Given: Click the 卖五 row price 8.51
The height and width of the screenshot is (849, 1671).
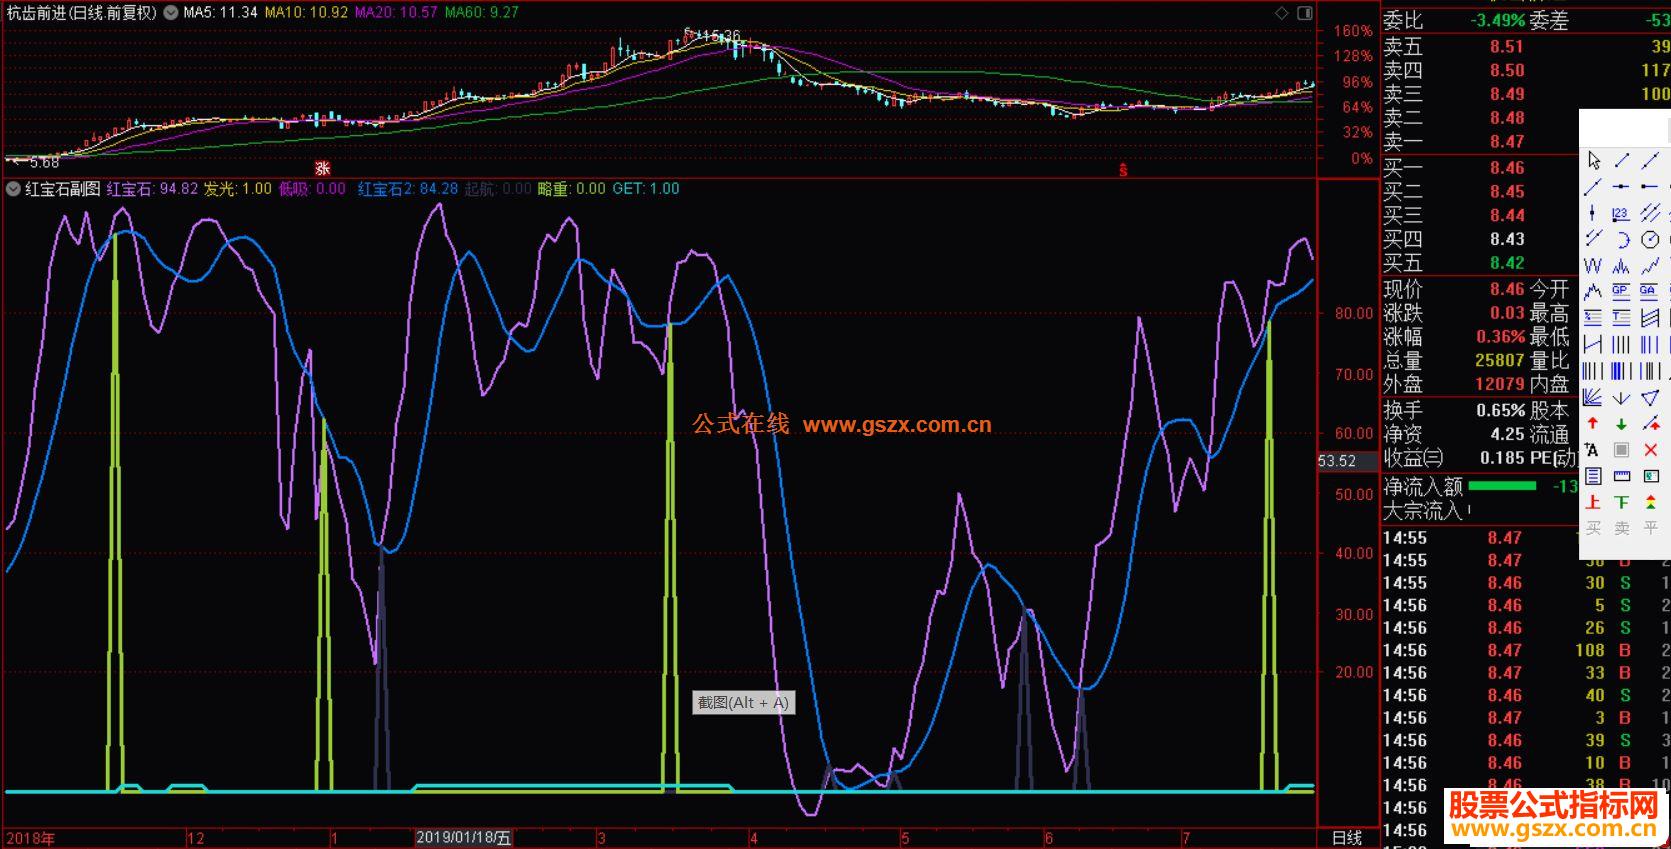Looking at the screenshot, I should click(x=1507, y=46).
